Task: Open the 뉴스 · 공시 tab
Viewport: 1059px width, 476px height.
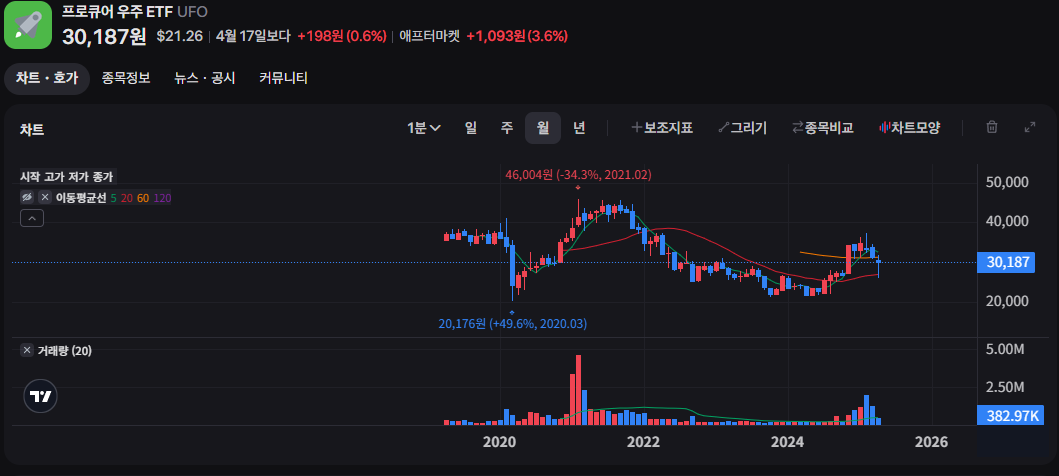Action: tap(205, 78)
